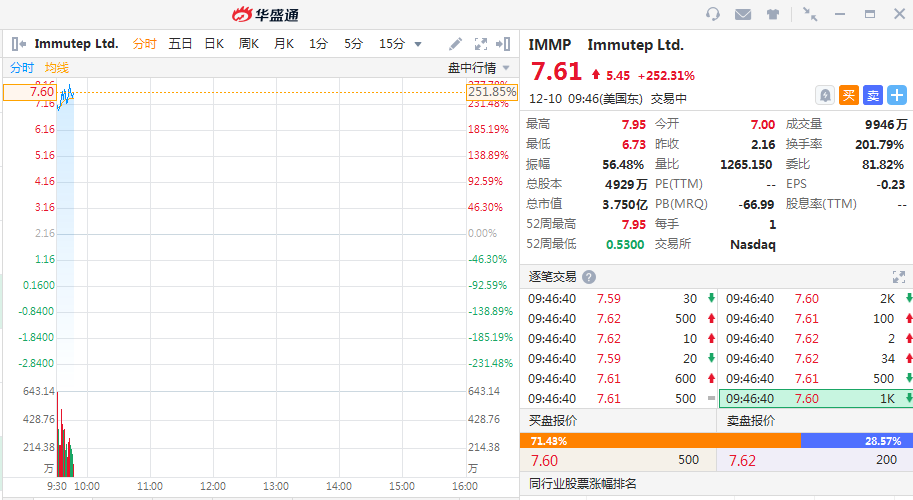Click the customer service headset icon
Viewport: 913px width, 500px height.
(713, 14)
